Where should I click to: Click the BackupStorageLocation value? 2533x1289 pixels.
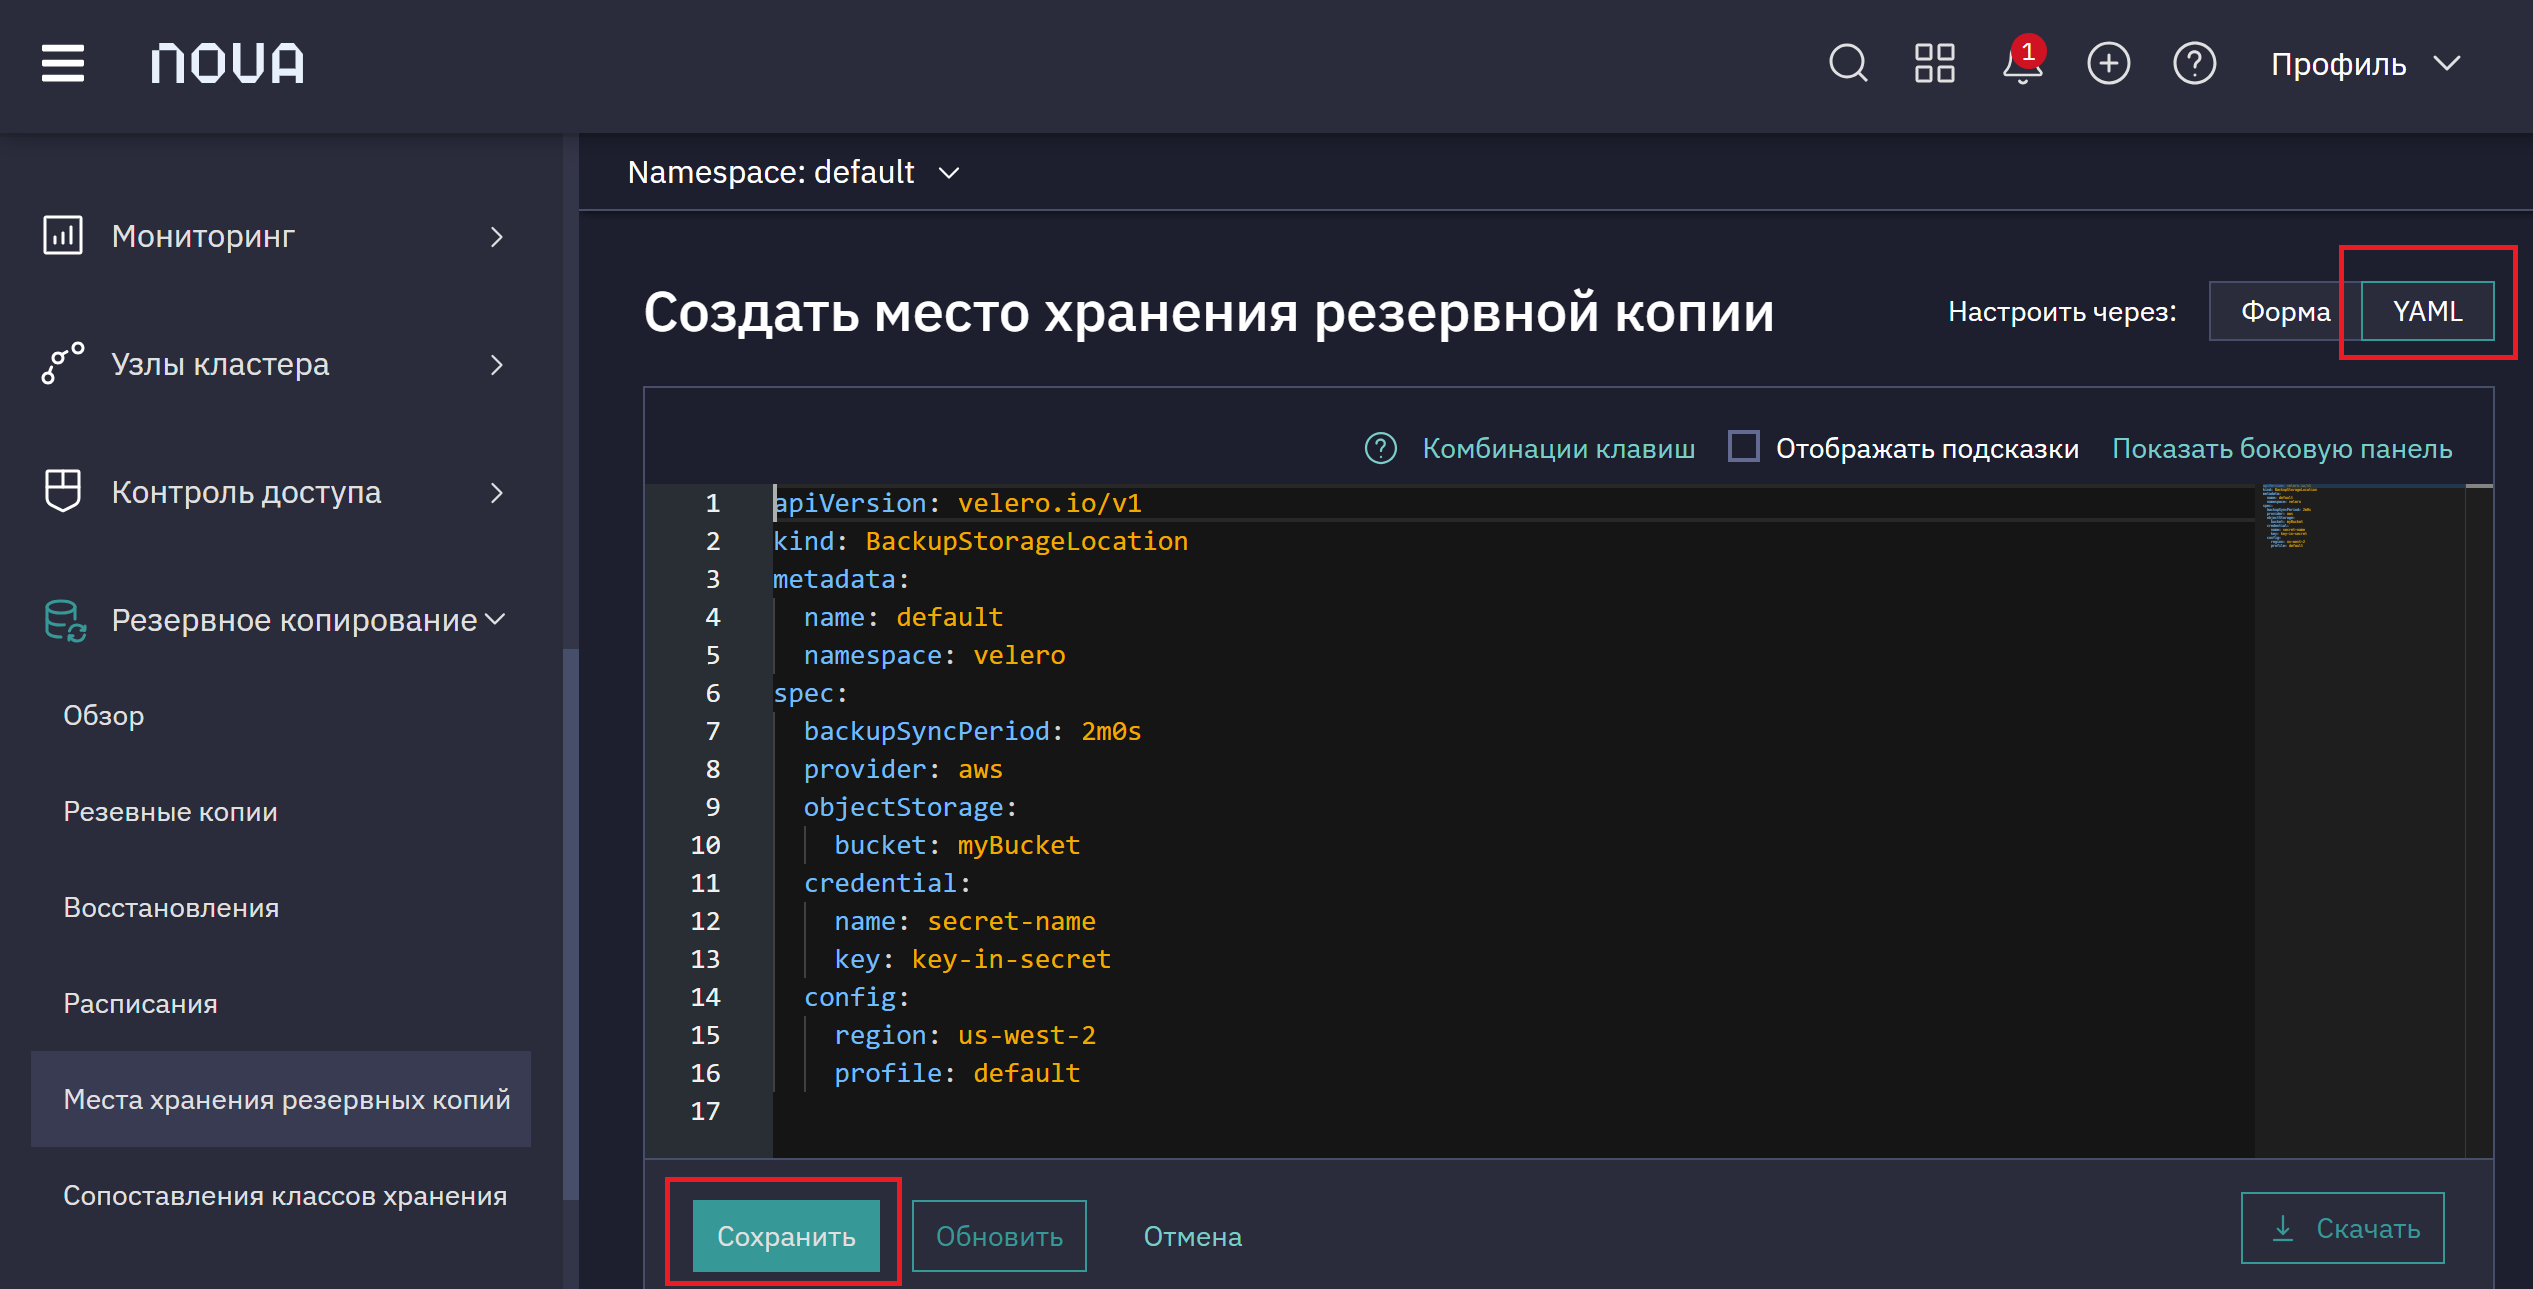[x=1026, y=541]
